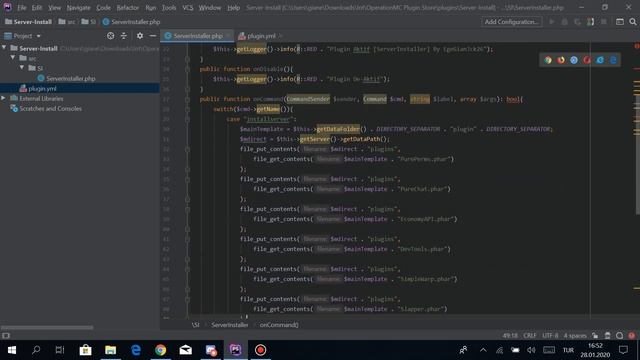Open the Refactor menu
This screenshot has height=360, width=640.
pos(128,7)
